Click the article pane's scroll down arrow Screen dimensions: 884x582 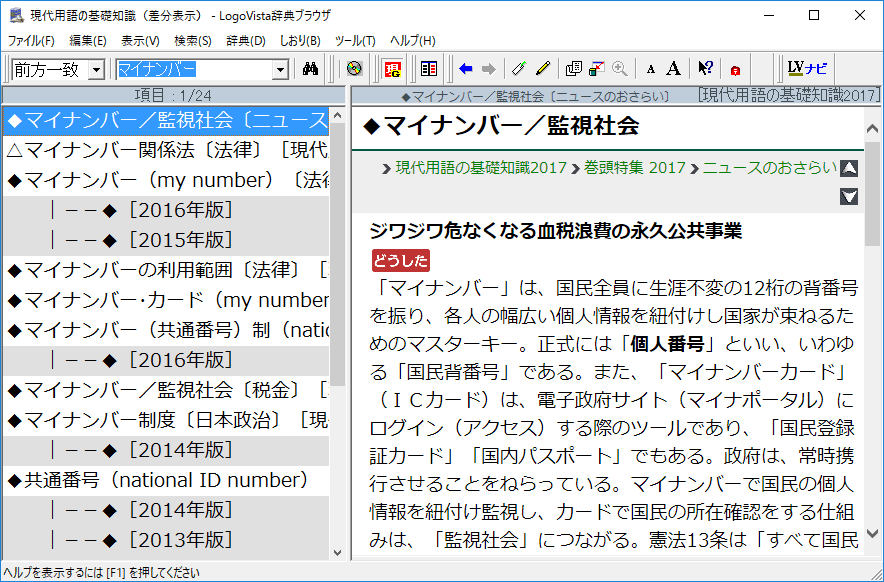tap(872, 534)
